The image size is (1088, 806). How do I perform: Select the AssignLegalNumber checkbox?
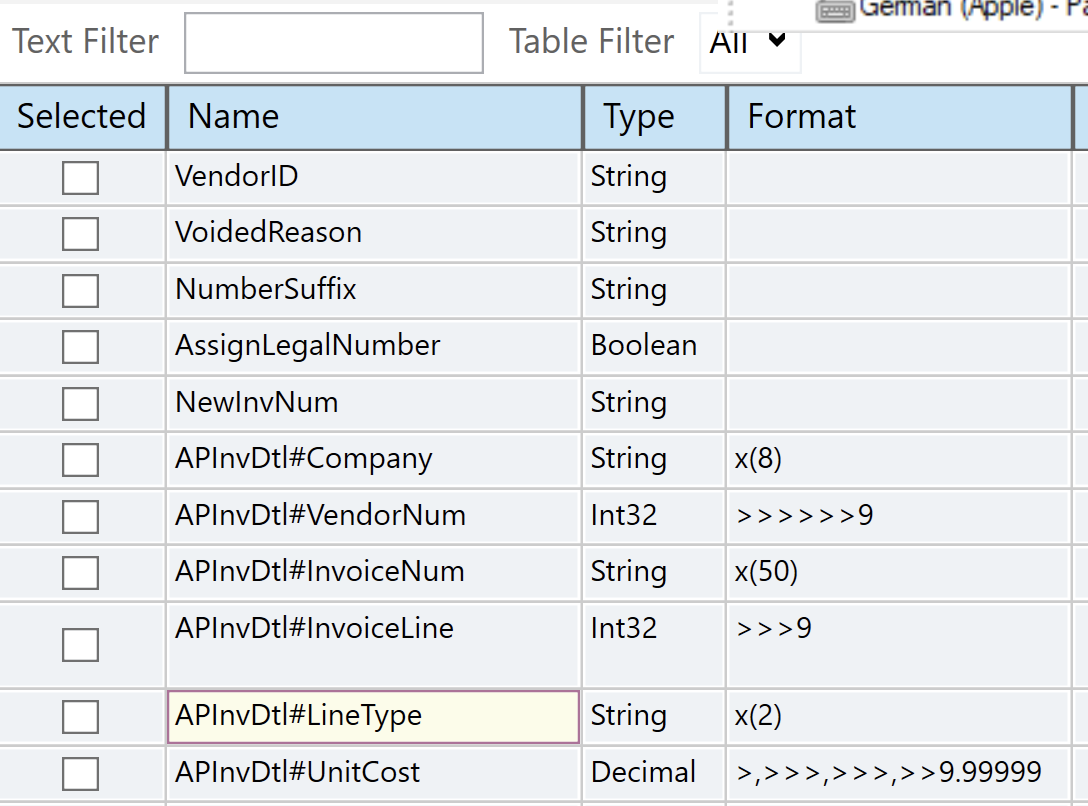pyautogui.click(x=80, y=347)
